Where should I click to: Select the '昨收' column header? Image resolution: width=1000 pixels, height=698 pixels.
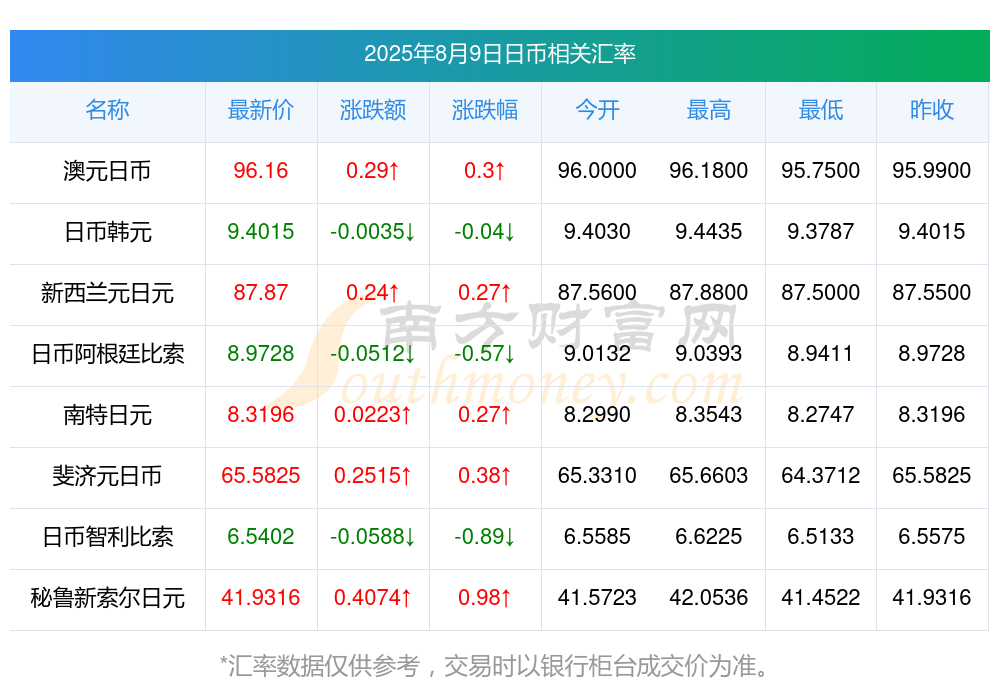coord(932,110)
